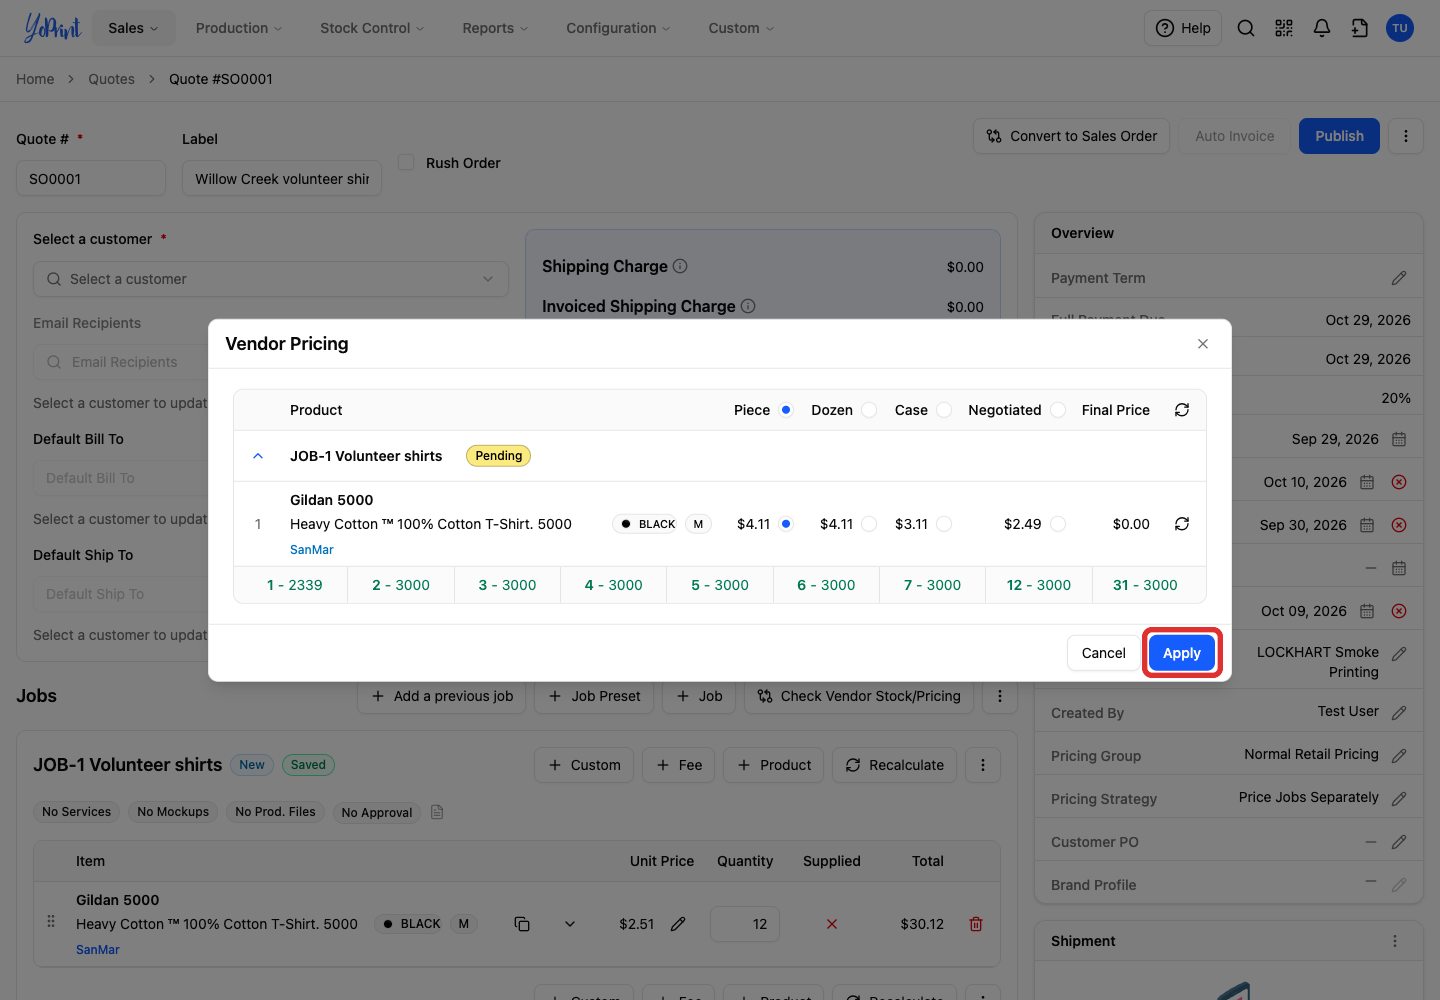
Task: Open the QR code scanner icon
Action: point(1284,28)
